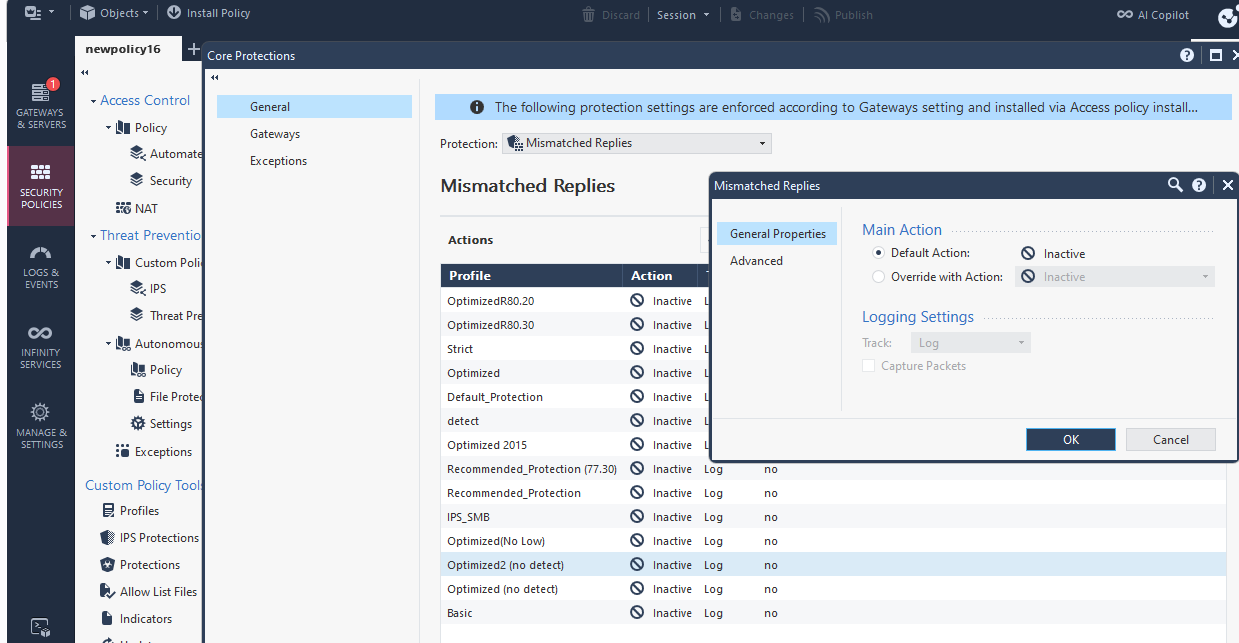Open Security Policies sidebar view
Image resolution: width=1239 pixels, height=643 pixels.
(41, 185)
